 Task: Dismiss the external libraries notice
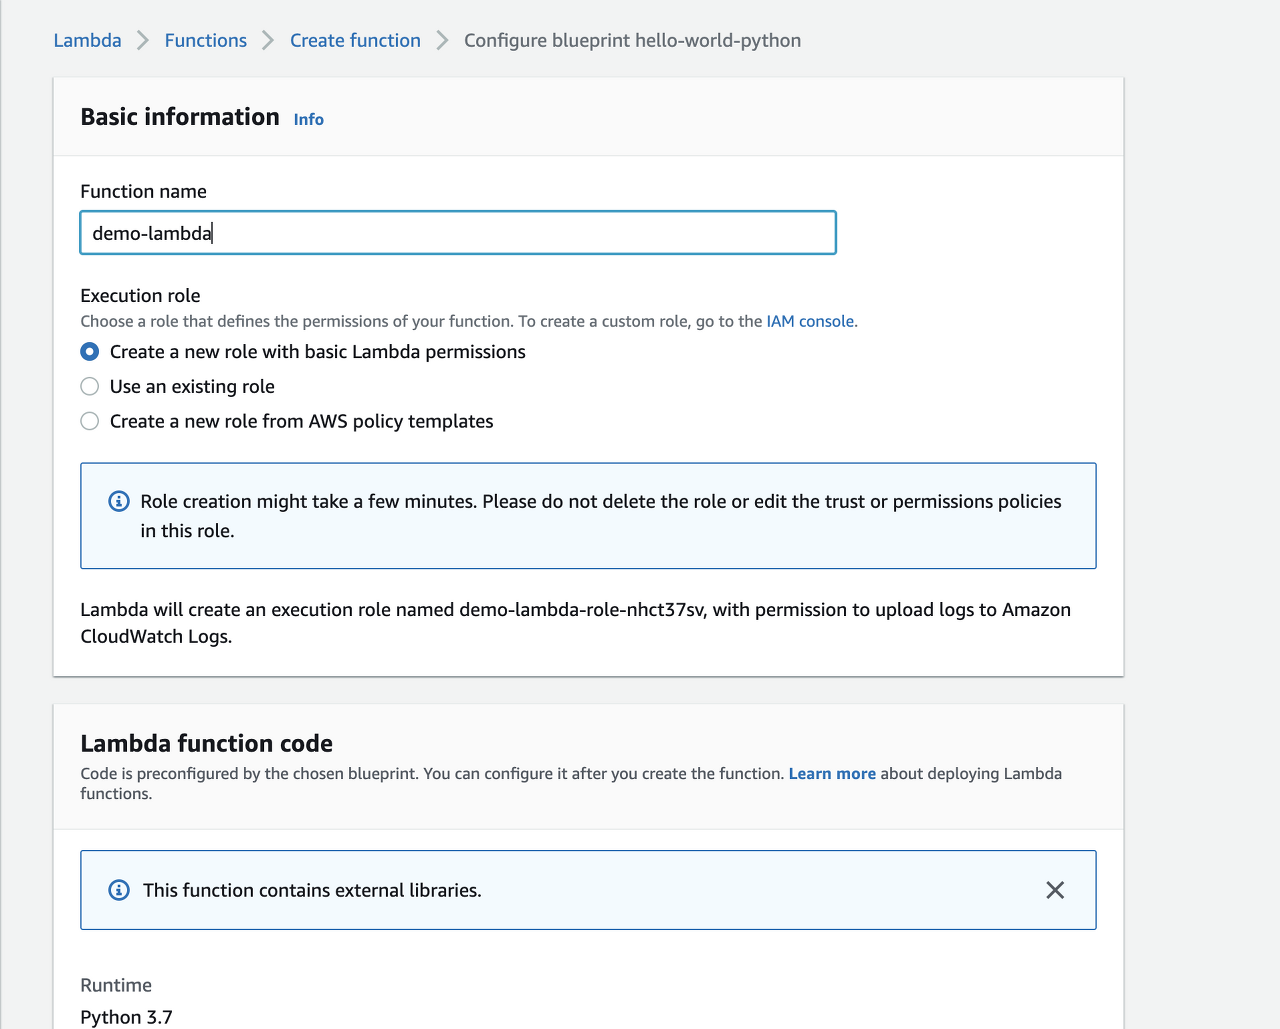point(1055,890)
